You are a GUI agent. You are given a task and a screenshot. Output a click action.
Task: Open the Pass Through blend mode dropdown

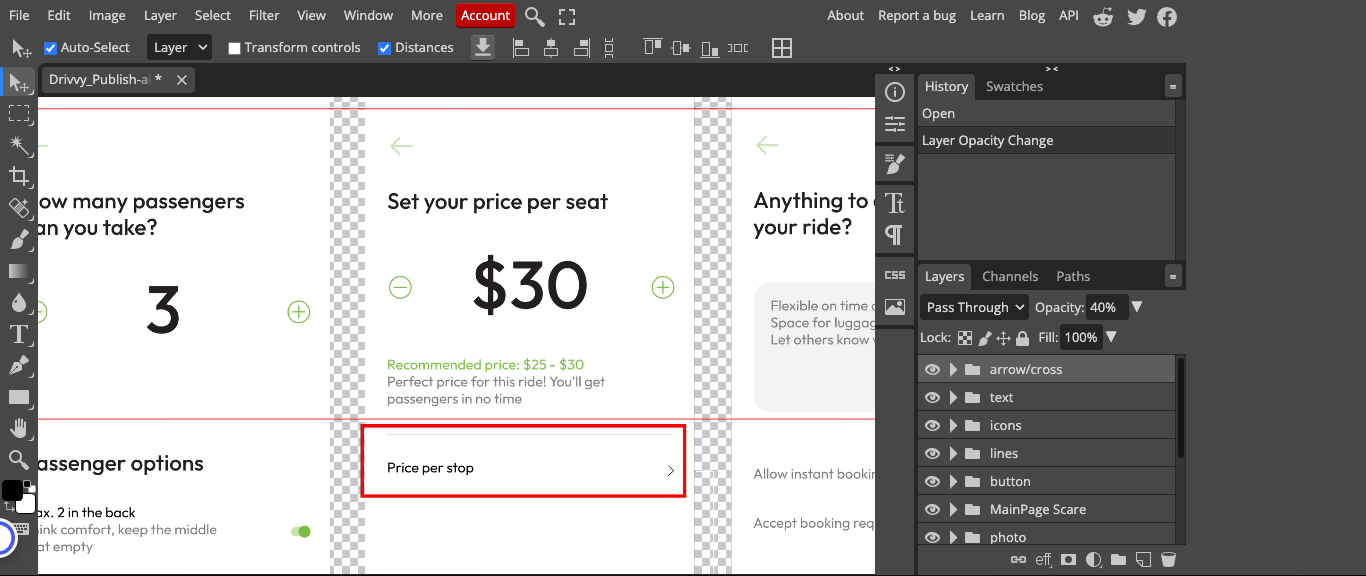coord(974,307)
